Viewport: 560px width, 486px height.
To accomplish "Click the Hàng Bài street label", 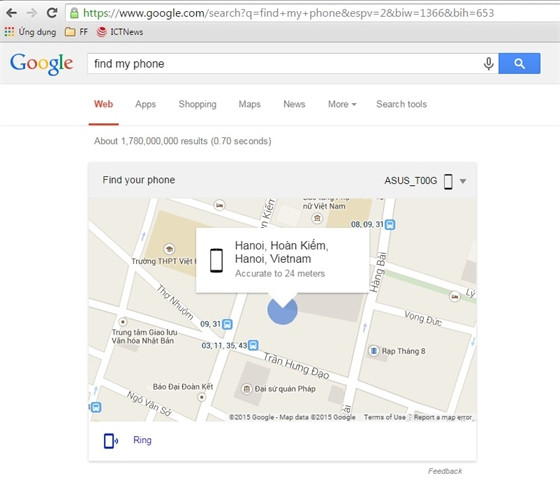I will (378, 272).
